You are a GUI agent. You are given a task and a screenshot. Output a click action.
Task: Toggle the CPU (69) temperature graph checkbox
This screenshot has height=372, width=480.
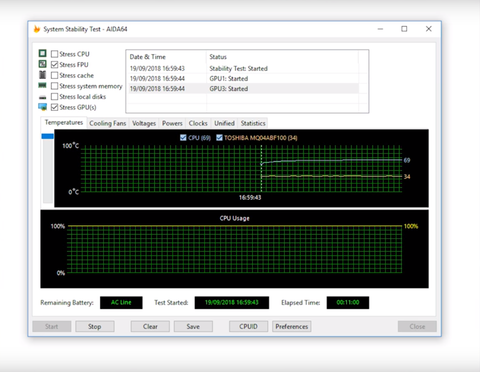[183, 137]
